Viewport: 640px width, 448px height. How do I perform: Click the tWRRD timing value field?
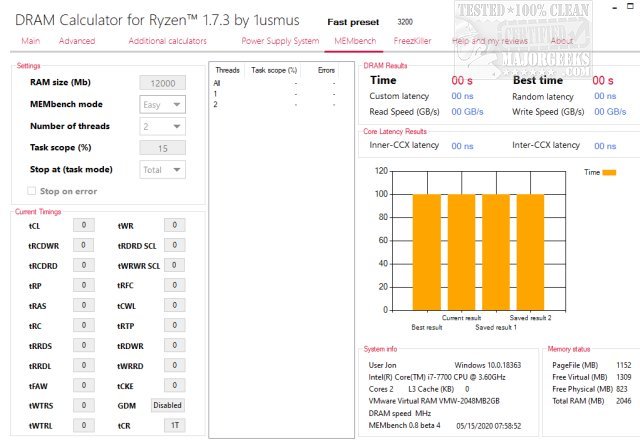[175, 365]
